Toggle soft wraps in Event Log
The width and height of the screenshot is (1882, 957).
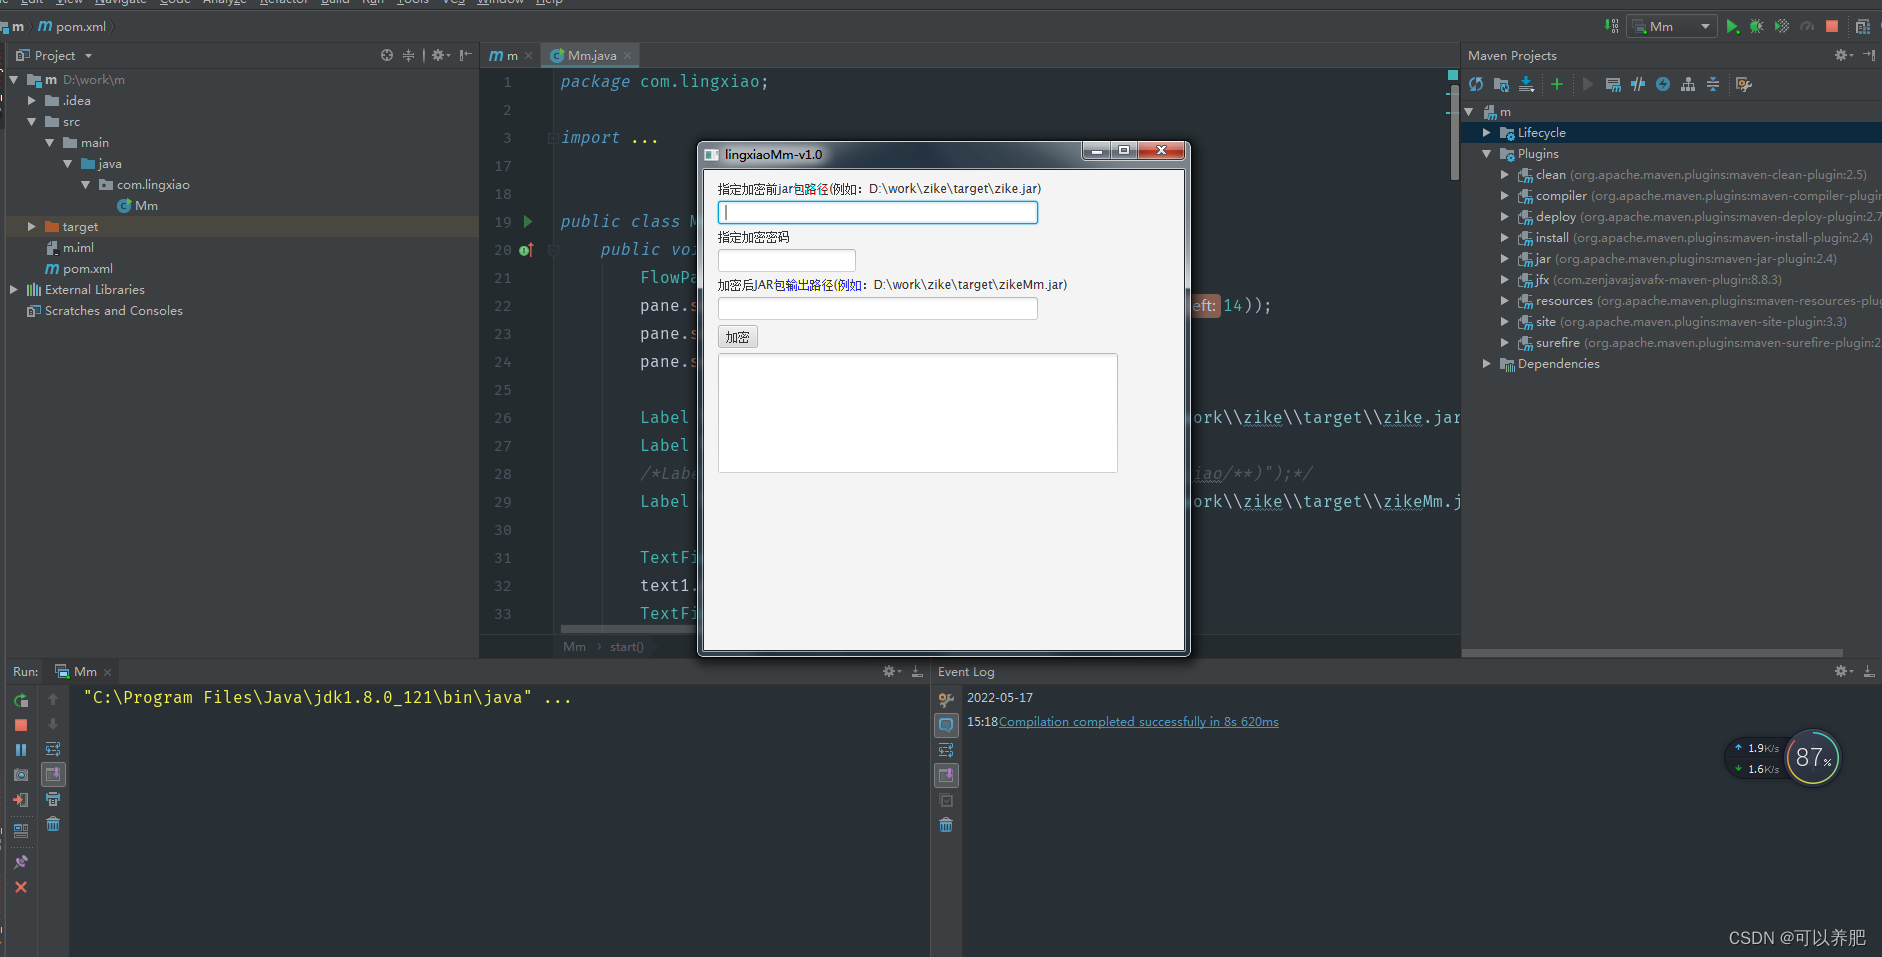(x=946, y=750)
